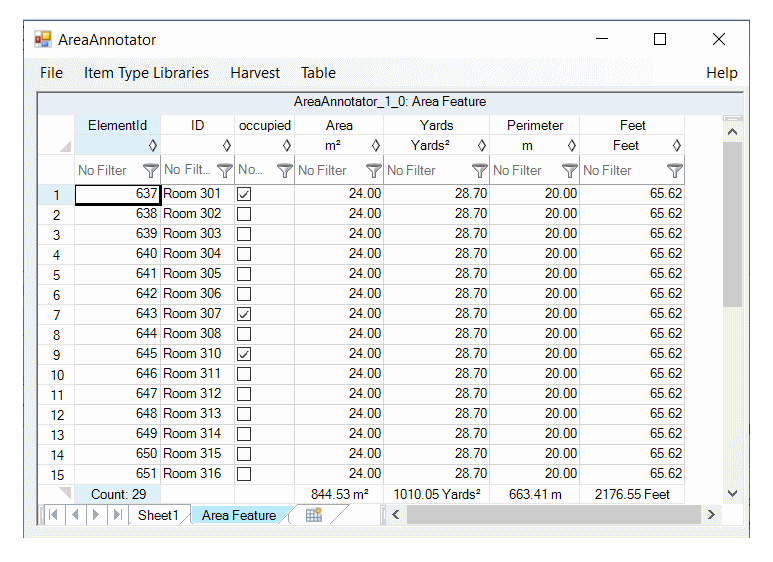Open the Perimeter m unit selector diamond
The image size is (773, 562).
click(571, 145)
